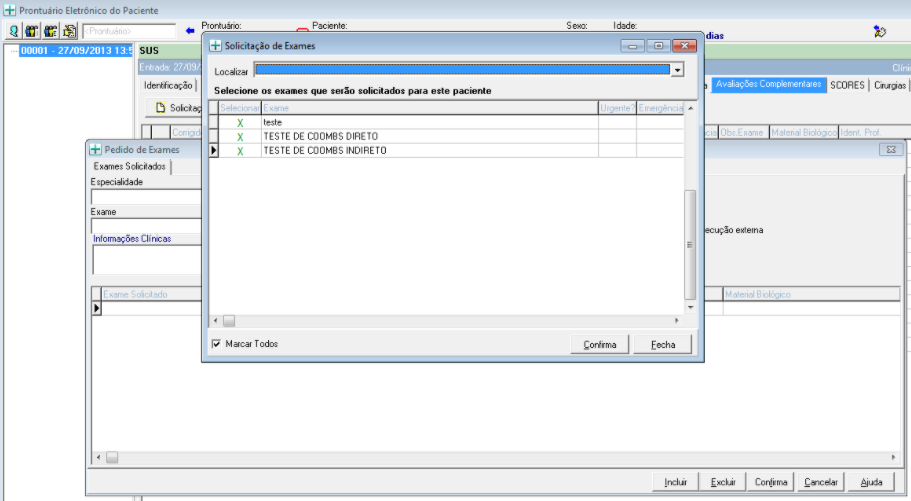Open the Localizar dropdown arrow
The width and height of the screenshot is (911, 501).
(x=677, y=70)
